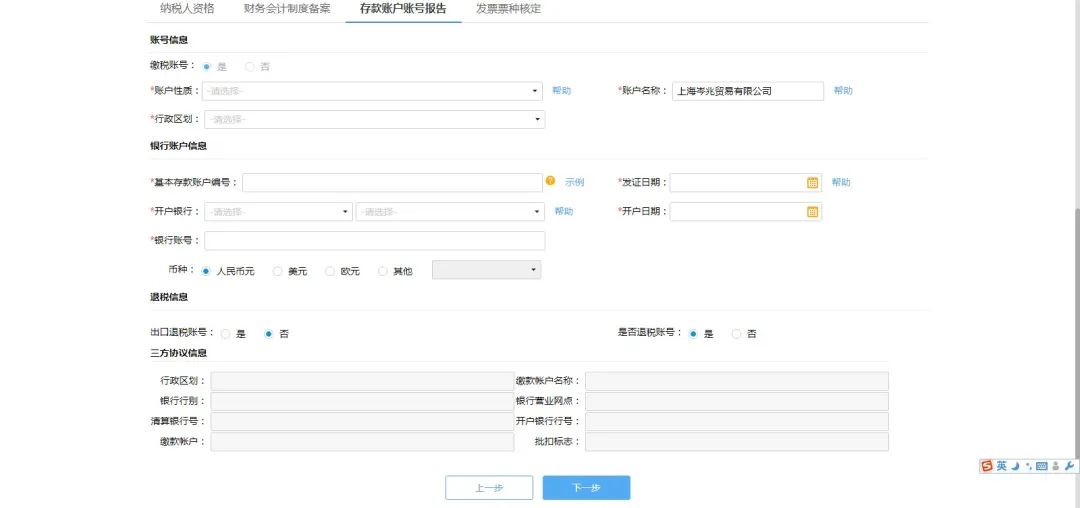This screenshot has width=1080, height=508.
Task: Click the orange question mark beside 示例
Action: (x=550, y=182)
